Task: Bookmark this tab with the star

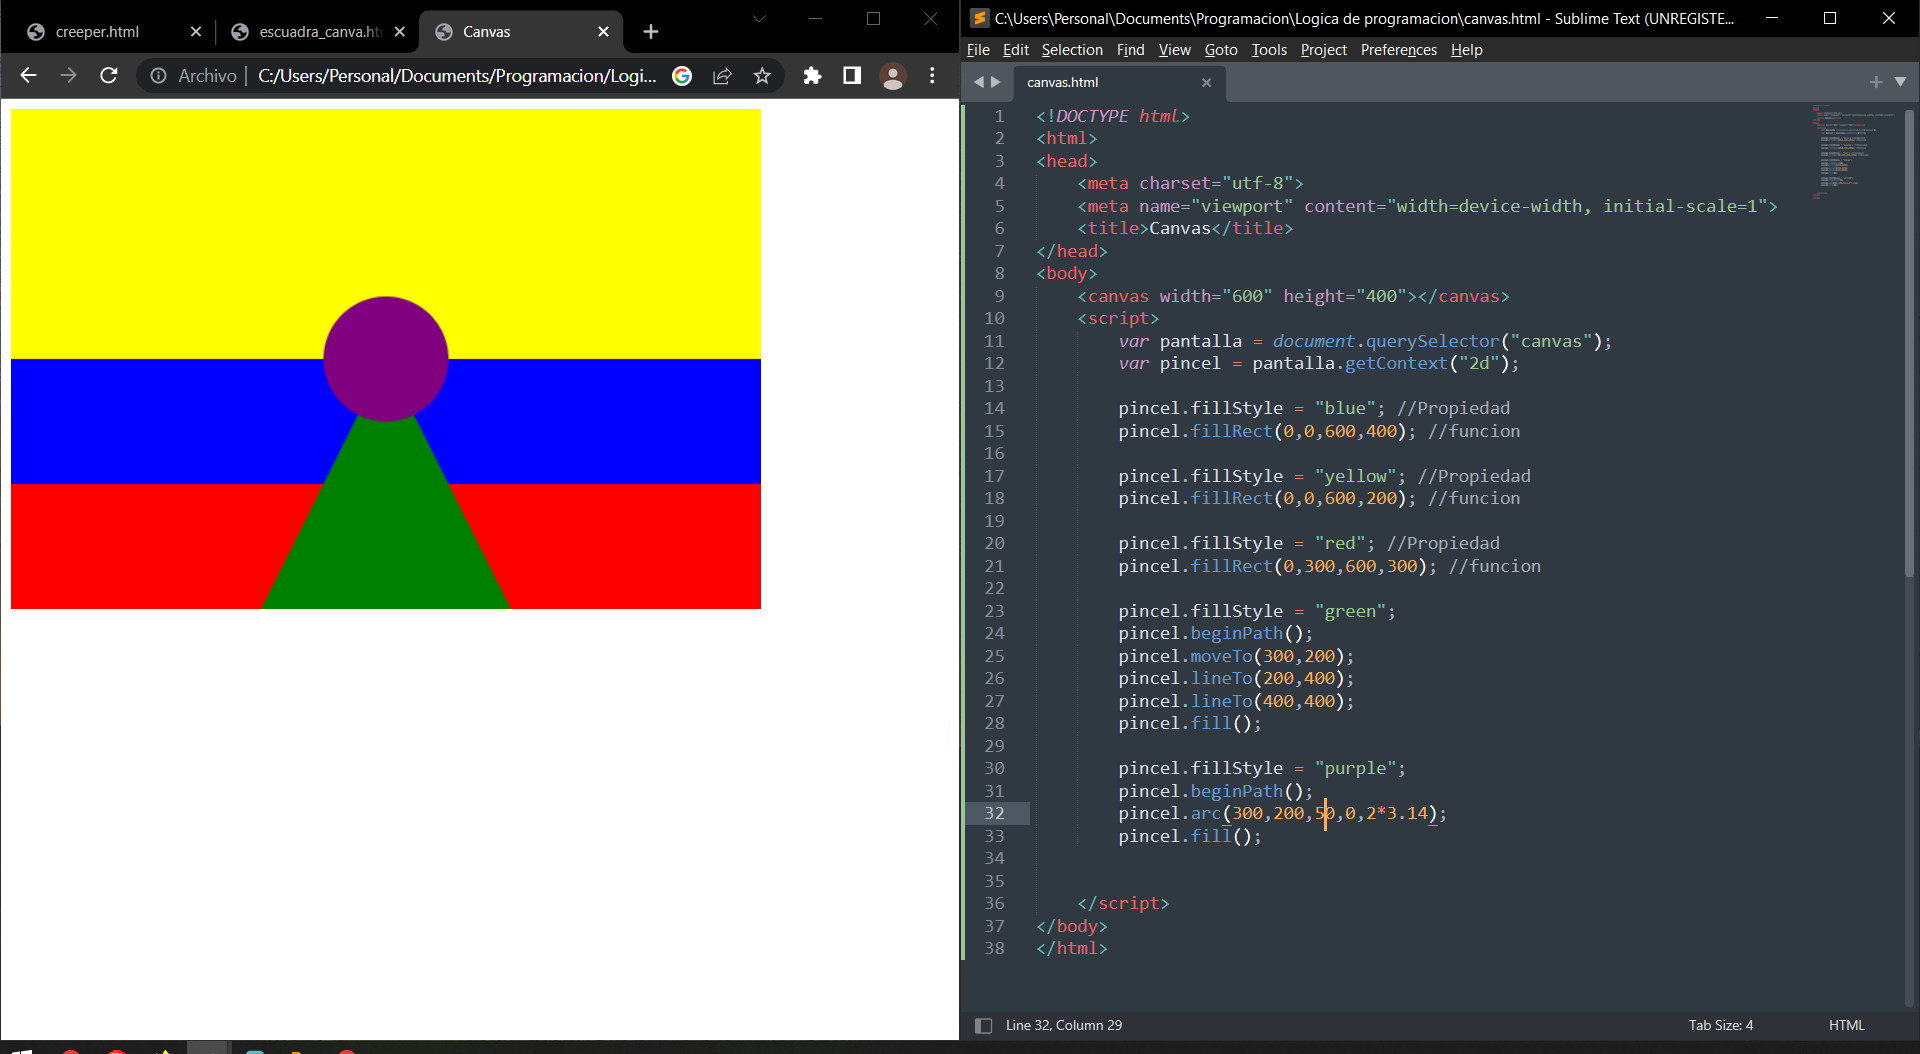Action: [762, 76]
